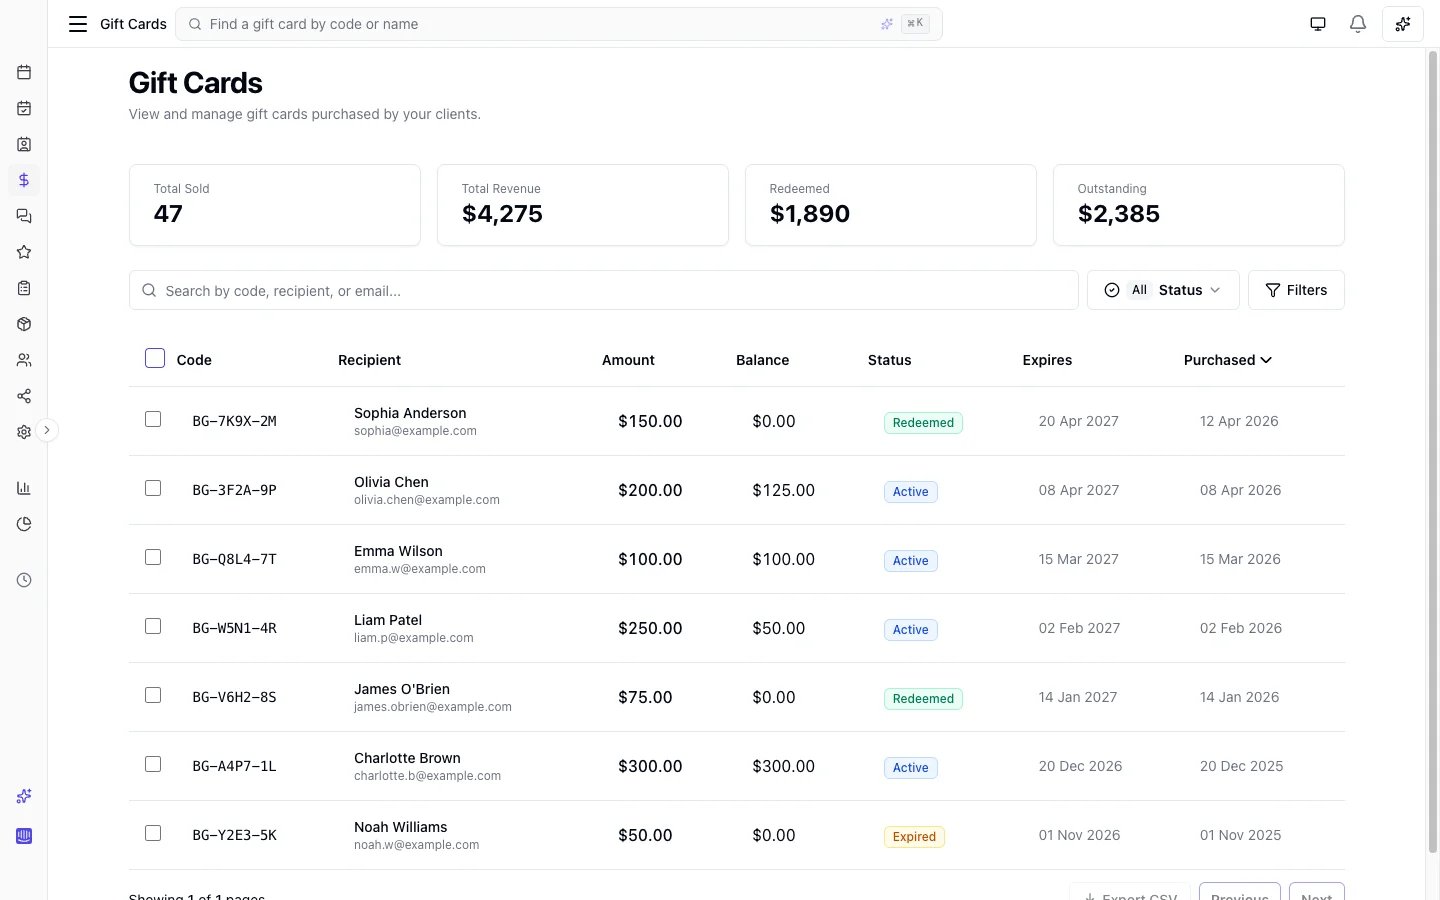1440x900 pixels.
Task: Sort by the Expires column header
Action: click(1047, 360)
